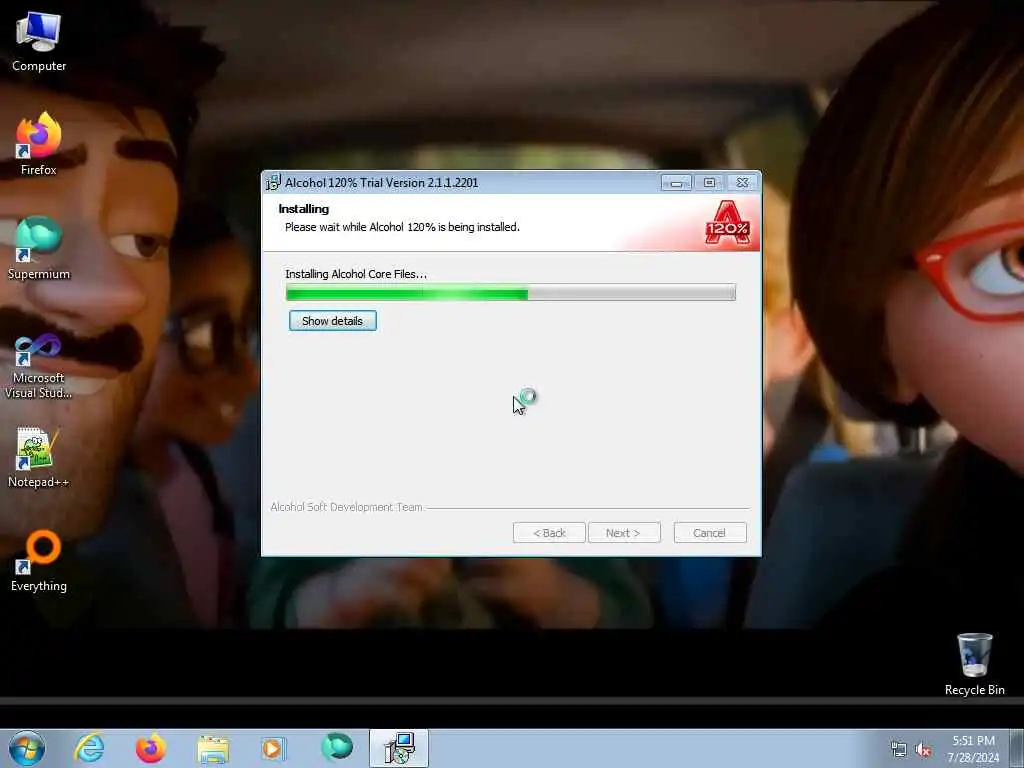
Task: Click the muted volume tray icon
Action: pyautogui.click(x=923, y=750)
